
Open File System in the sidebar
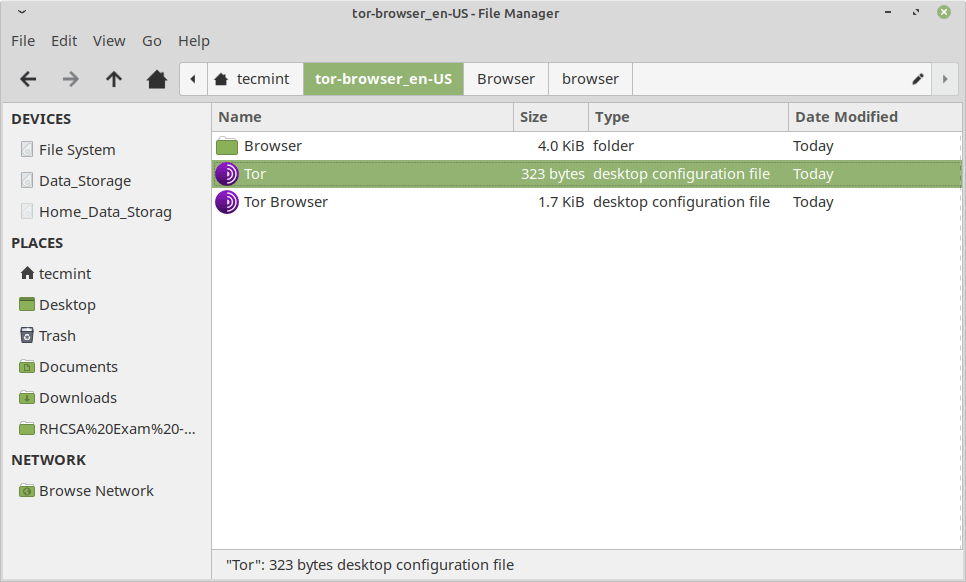77,150
